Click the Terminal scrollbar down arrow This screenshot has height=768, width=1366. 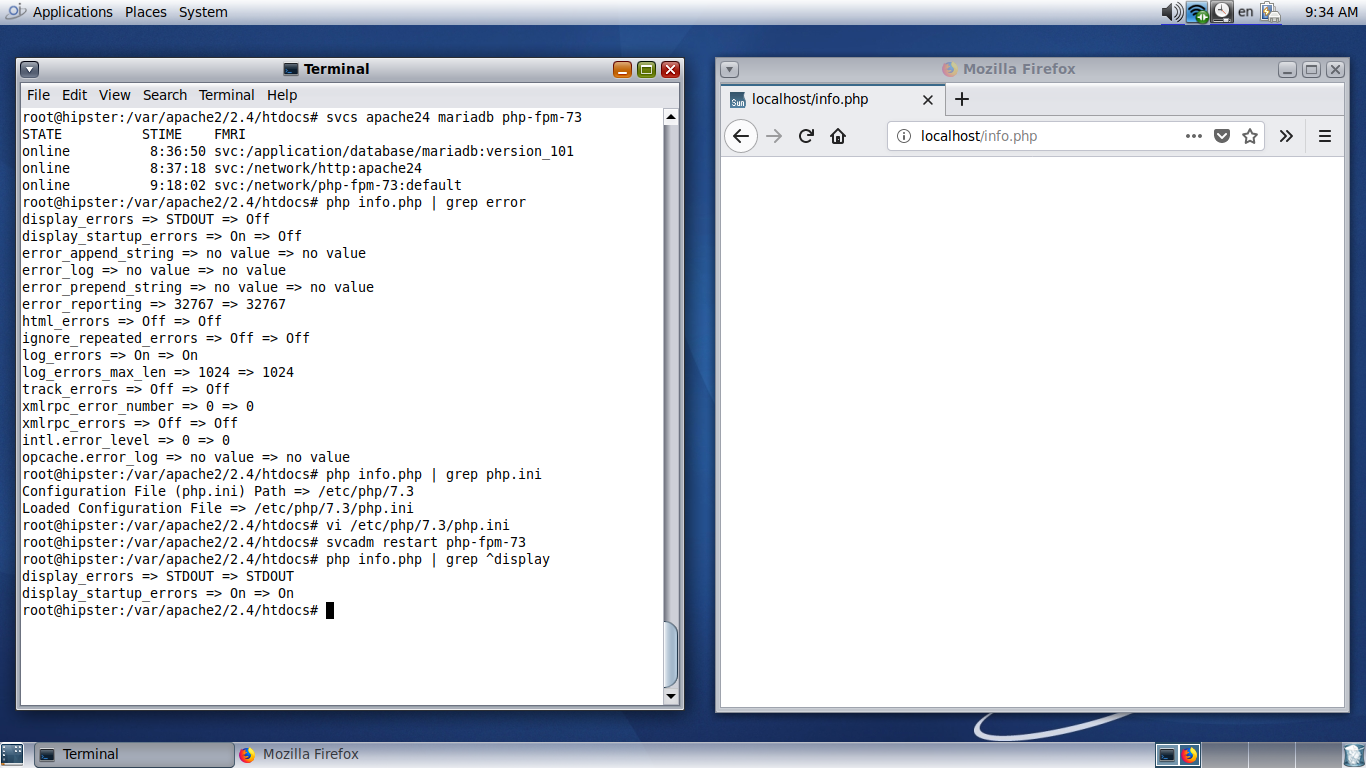click(670, 696)
